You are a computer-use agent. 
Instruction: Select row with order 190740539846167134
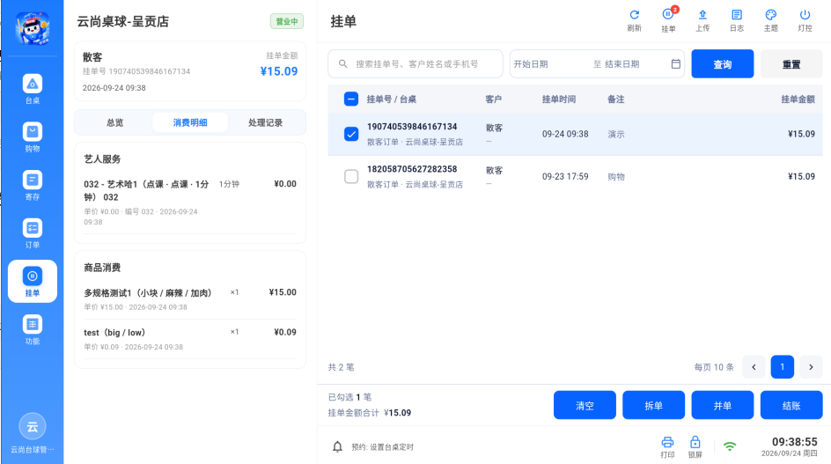click(x=575, y=134)
